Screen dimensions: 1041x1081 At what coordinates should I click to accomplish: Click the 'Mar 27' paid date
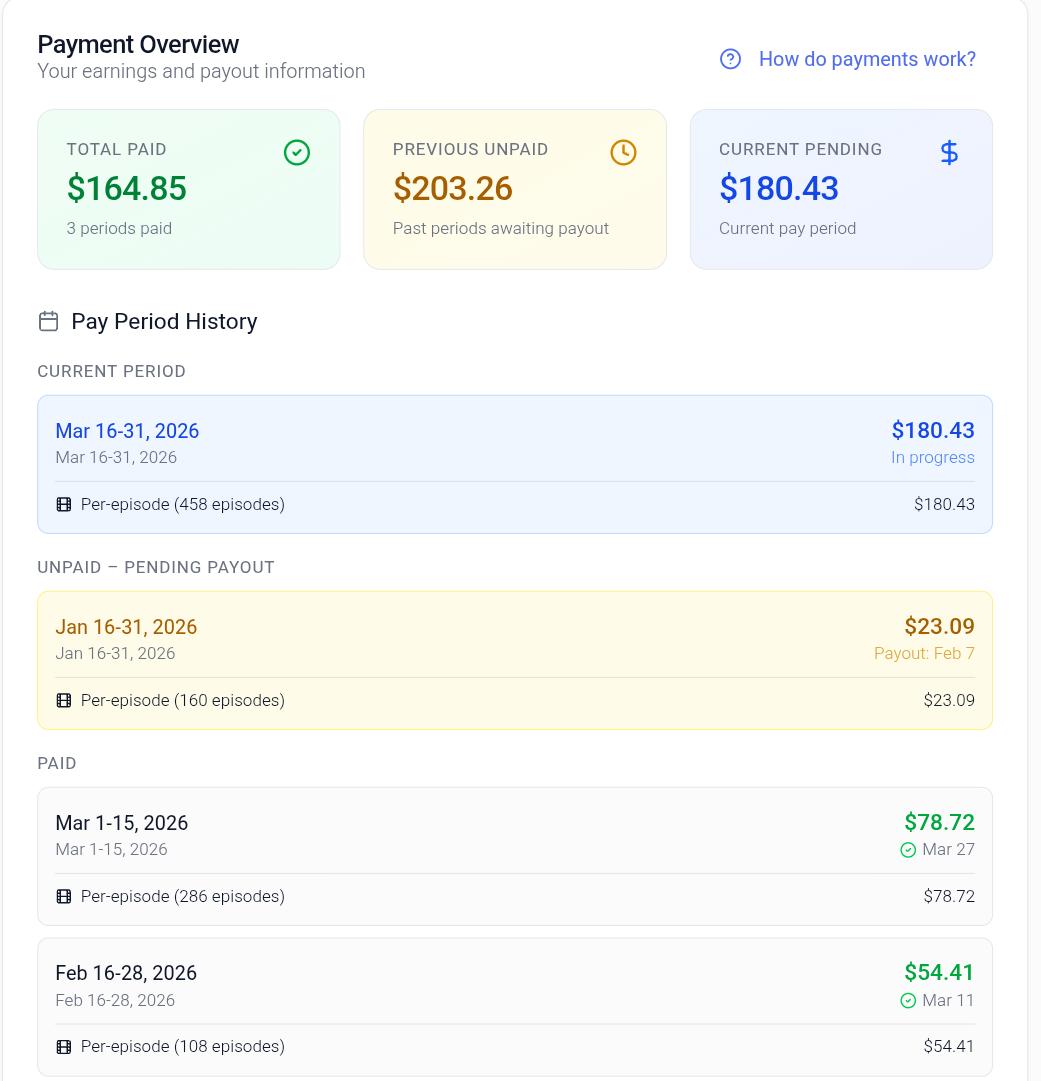[x=948, y=849]
